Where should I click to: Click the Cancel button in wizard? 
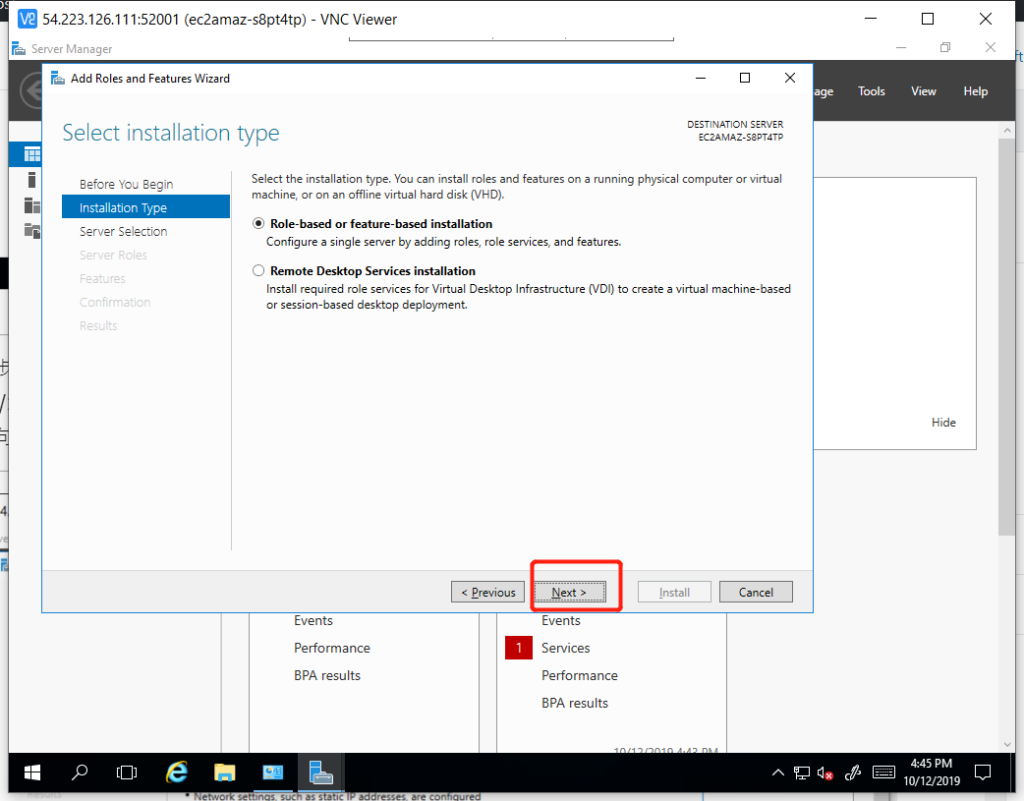[x=755, y=592]
